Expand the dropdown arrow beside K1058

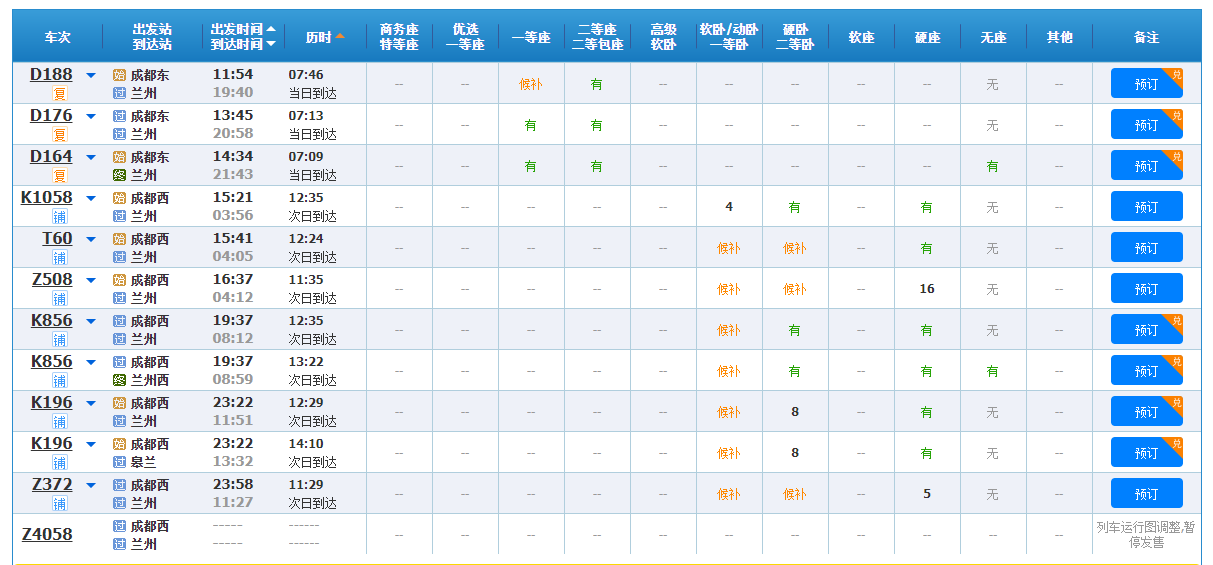pyautogui.click(x=91, y=198)
